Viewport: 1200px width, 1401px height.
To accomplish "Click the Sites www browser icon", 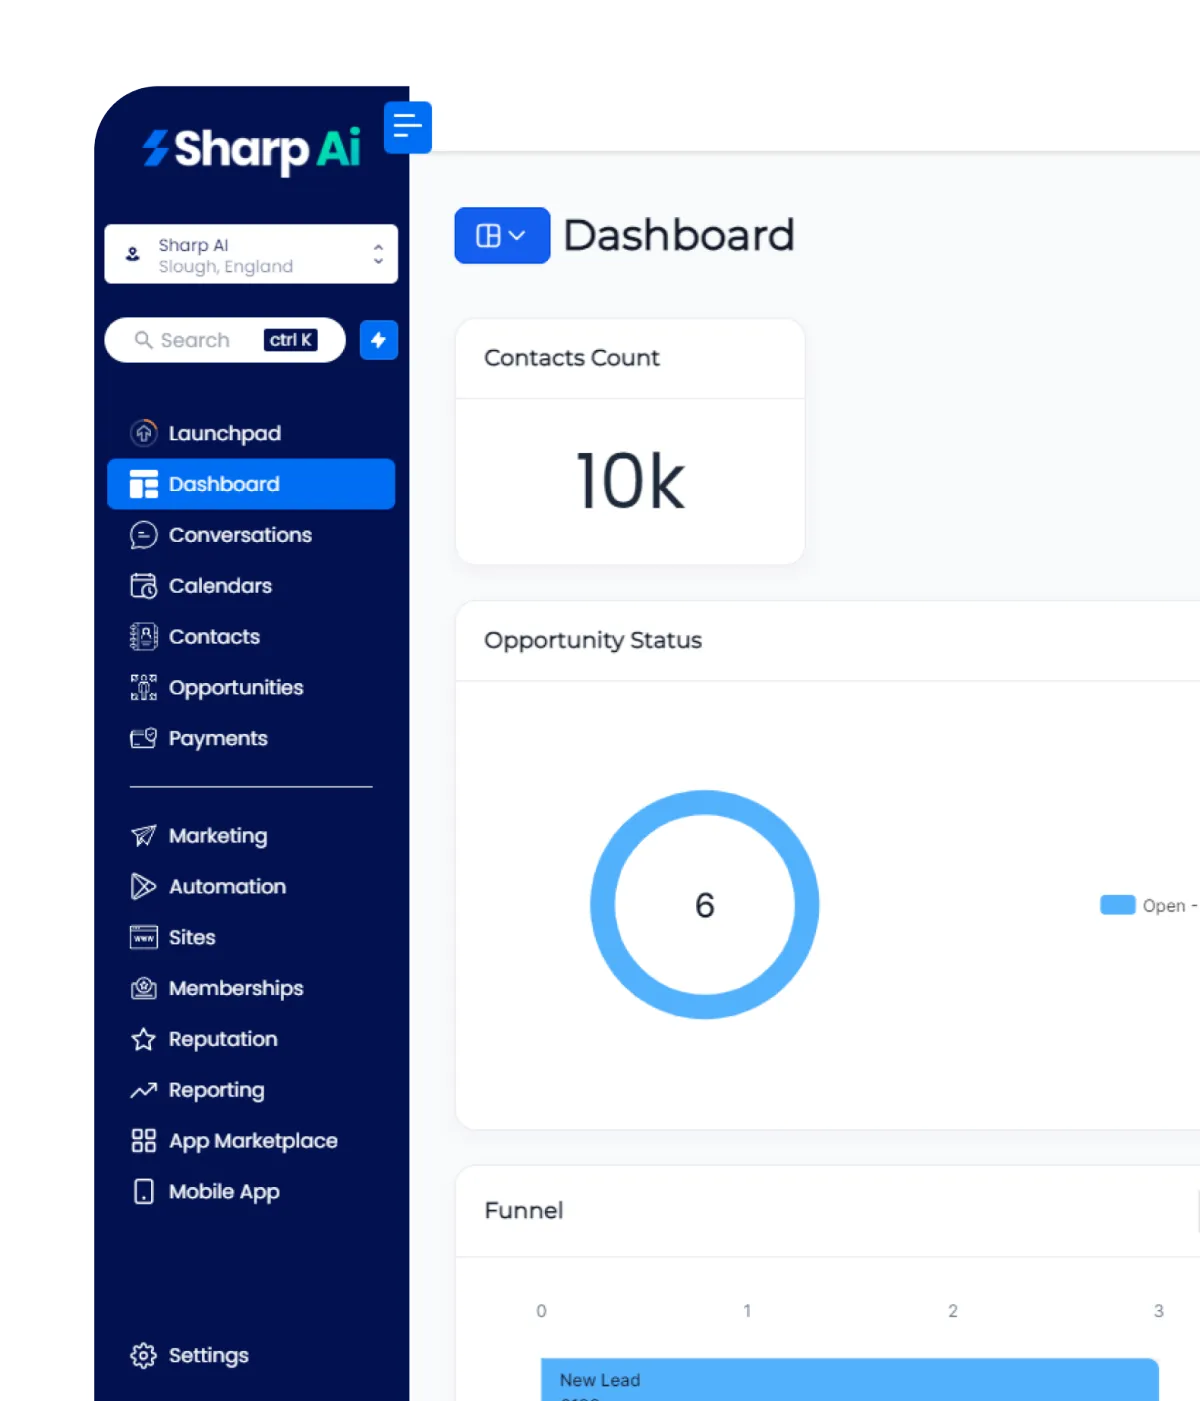I will coord(144,938).
